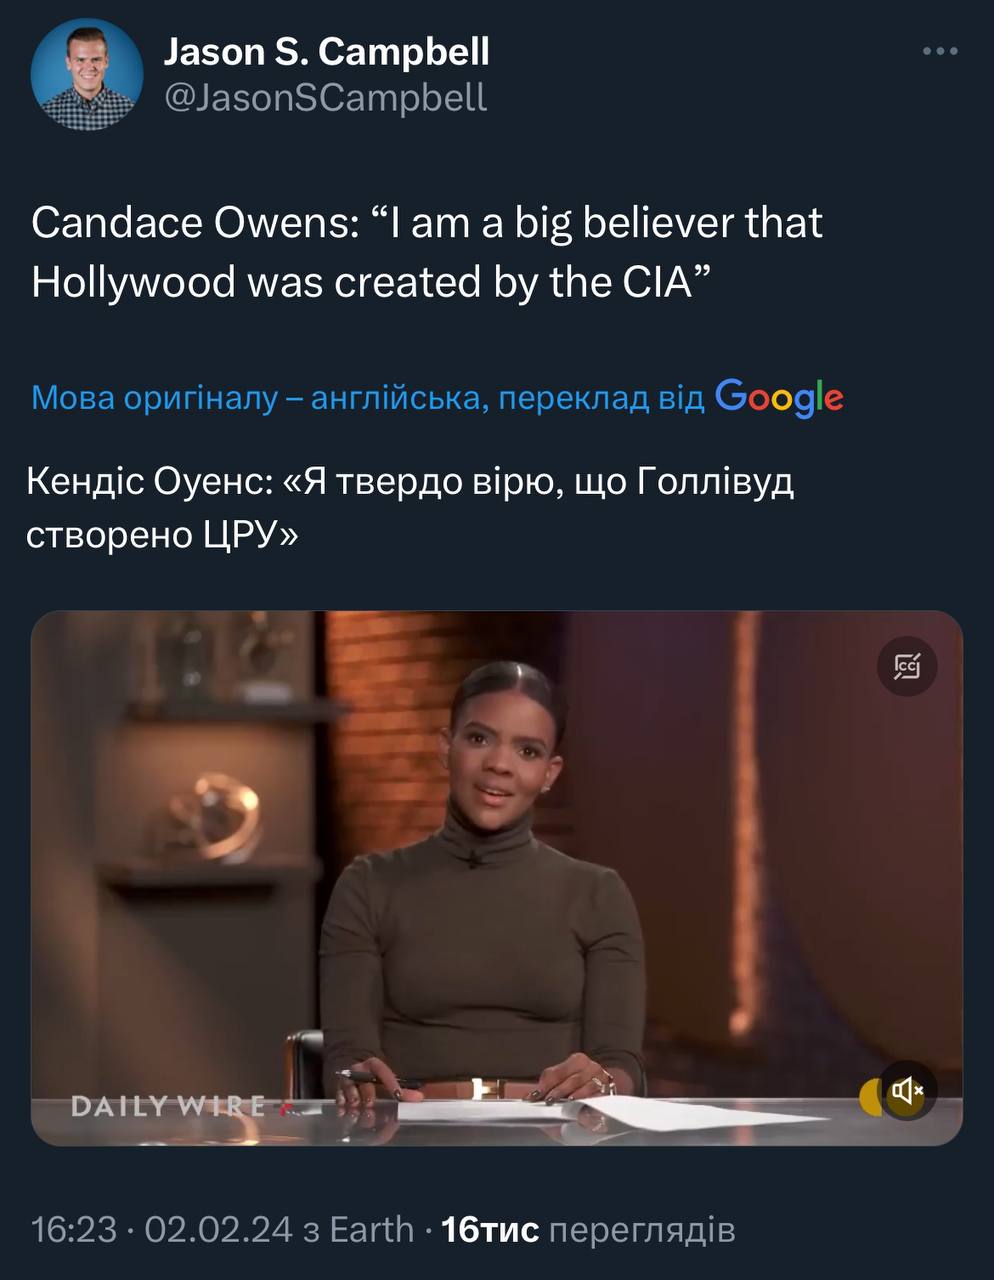Open the "Earth" location label
This screenshot has height=1280, width=994.
click(371, 1229)
